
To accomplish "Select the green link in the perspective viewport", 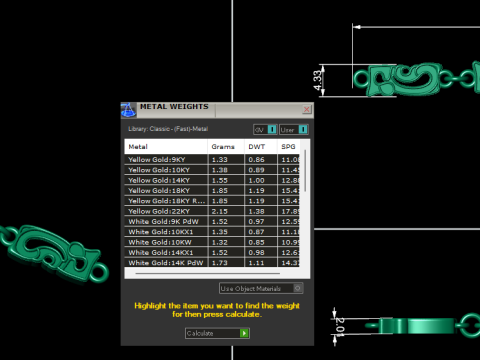I will (x=55, y=253).
